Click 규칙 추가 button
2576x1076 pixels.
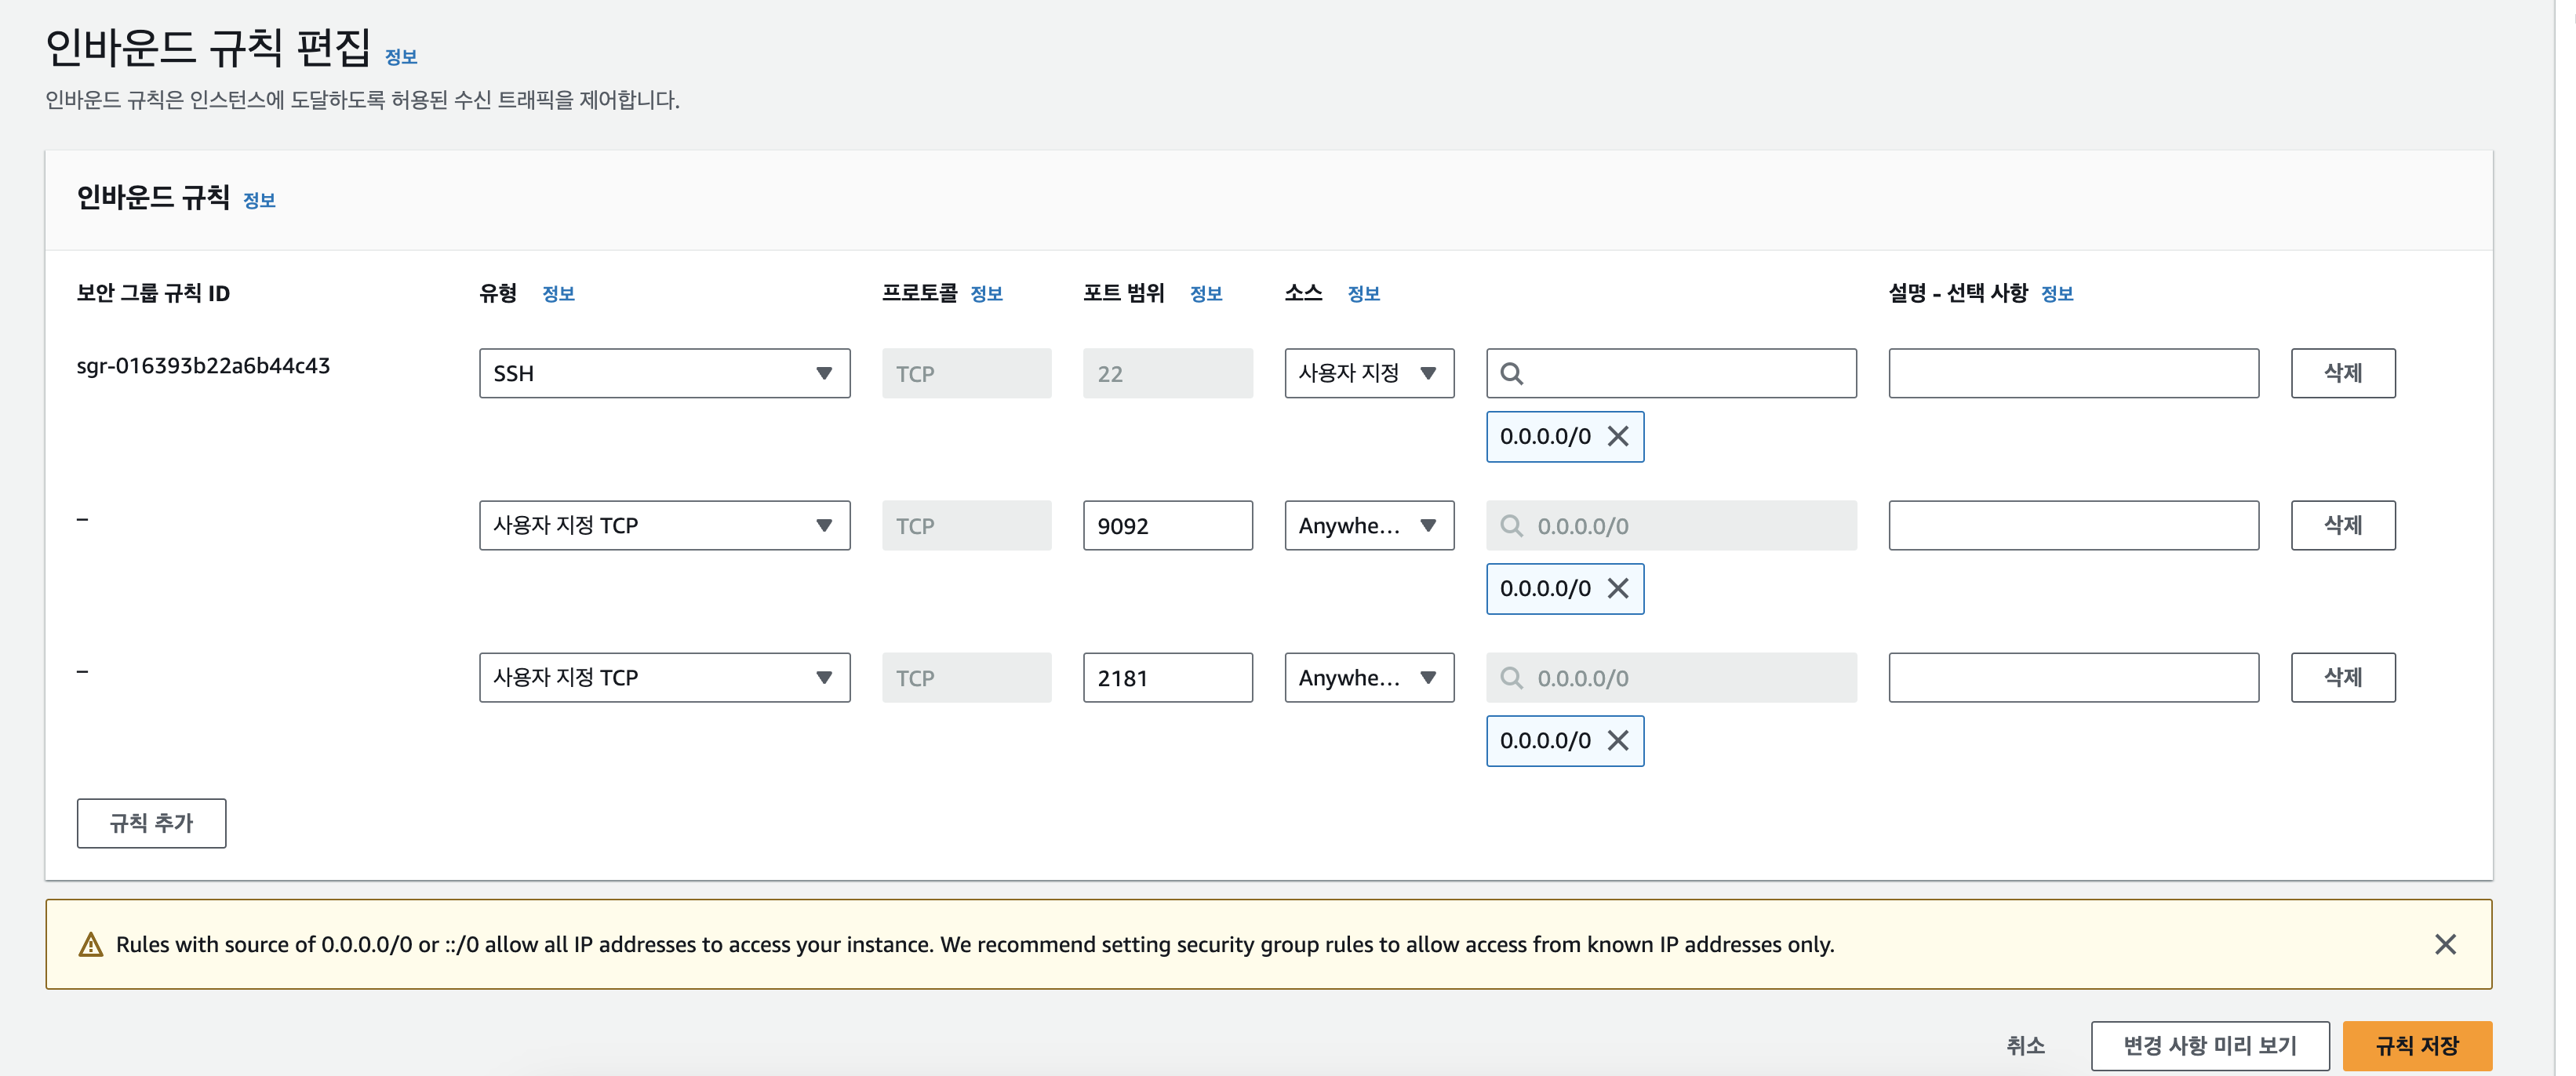(x=151, y=822)
